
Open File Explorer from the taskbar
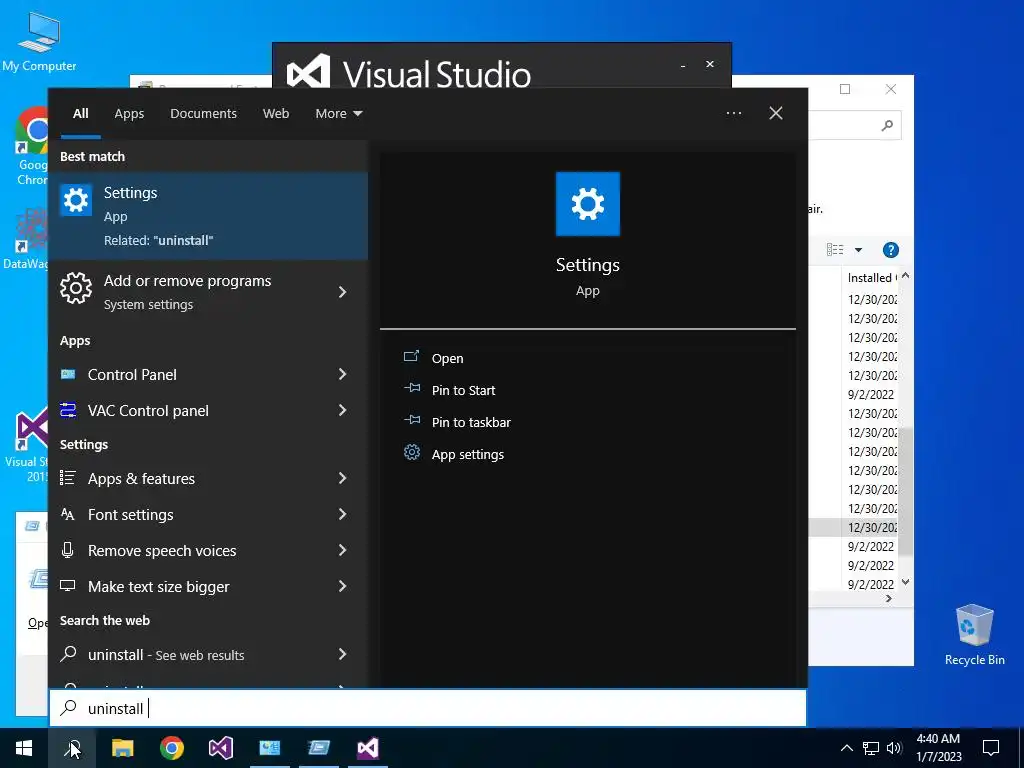[x=122, y=748]
